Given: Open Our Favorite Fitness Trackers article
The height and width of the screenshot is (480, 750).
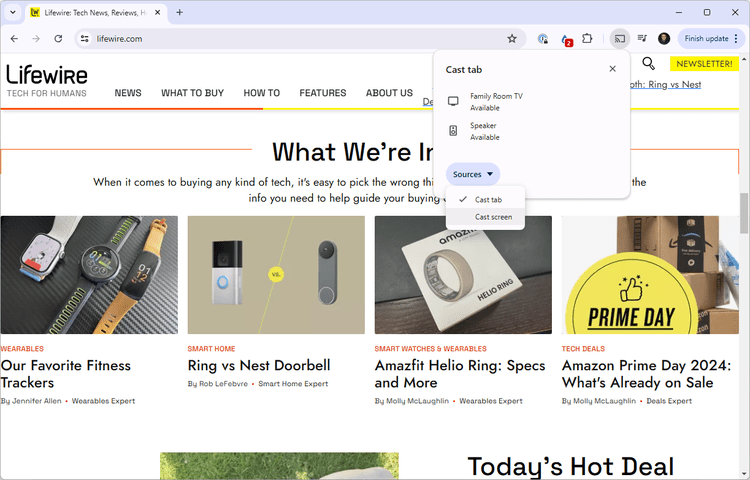Looking at the screenshot, I should click(x=66, y=374).
